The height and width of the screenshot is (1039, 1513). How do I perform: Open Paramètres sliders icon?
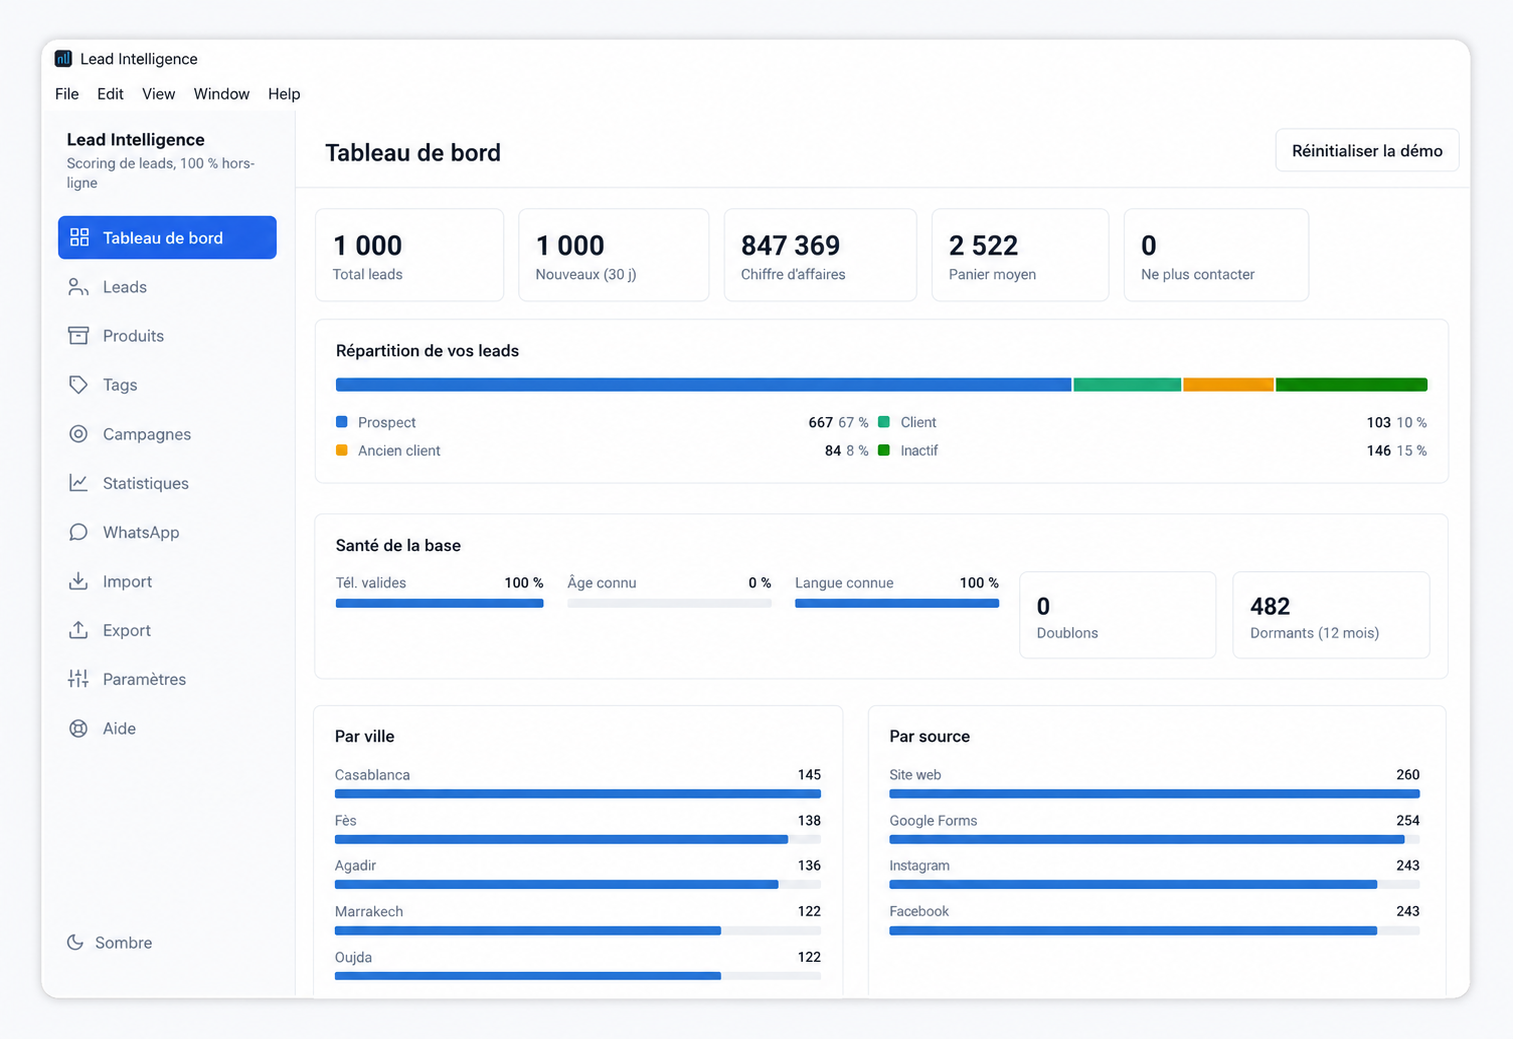click(x=78, y=679)
